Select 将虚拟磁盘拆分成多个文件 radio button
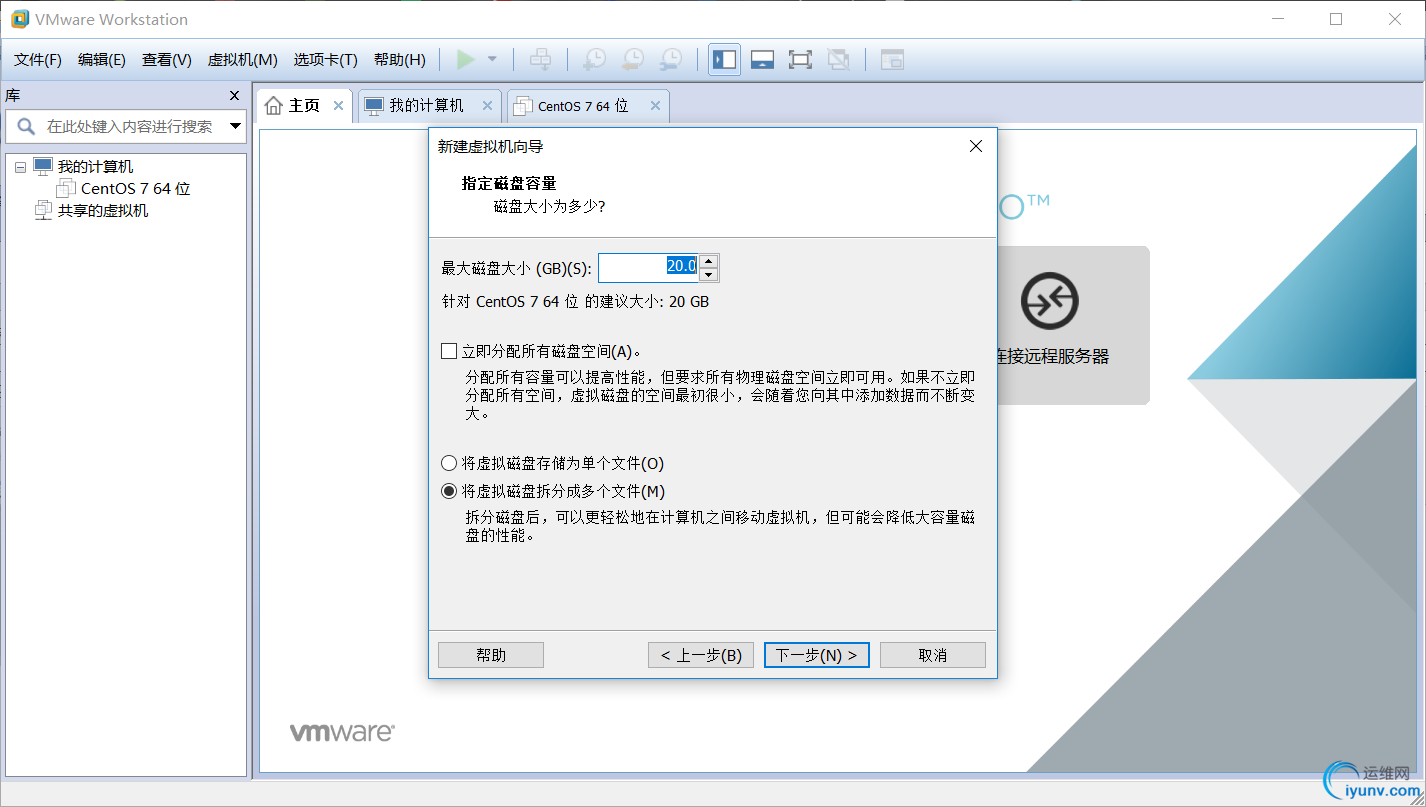This screenshot has width=1426, height=807. click(449, 492)
